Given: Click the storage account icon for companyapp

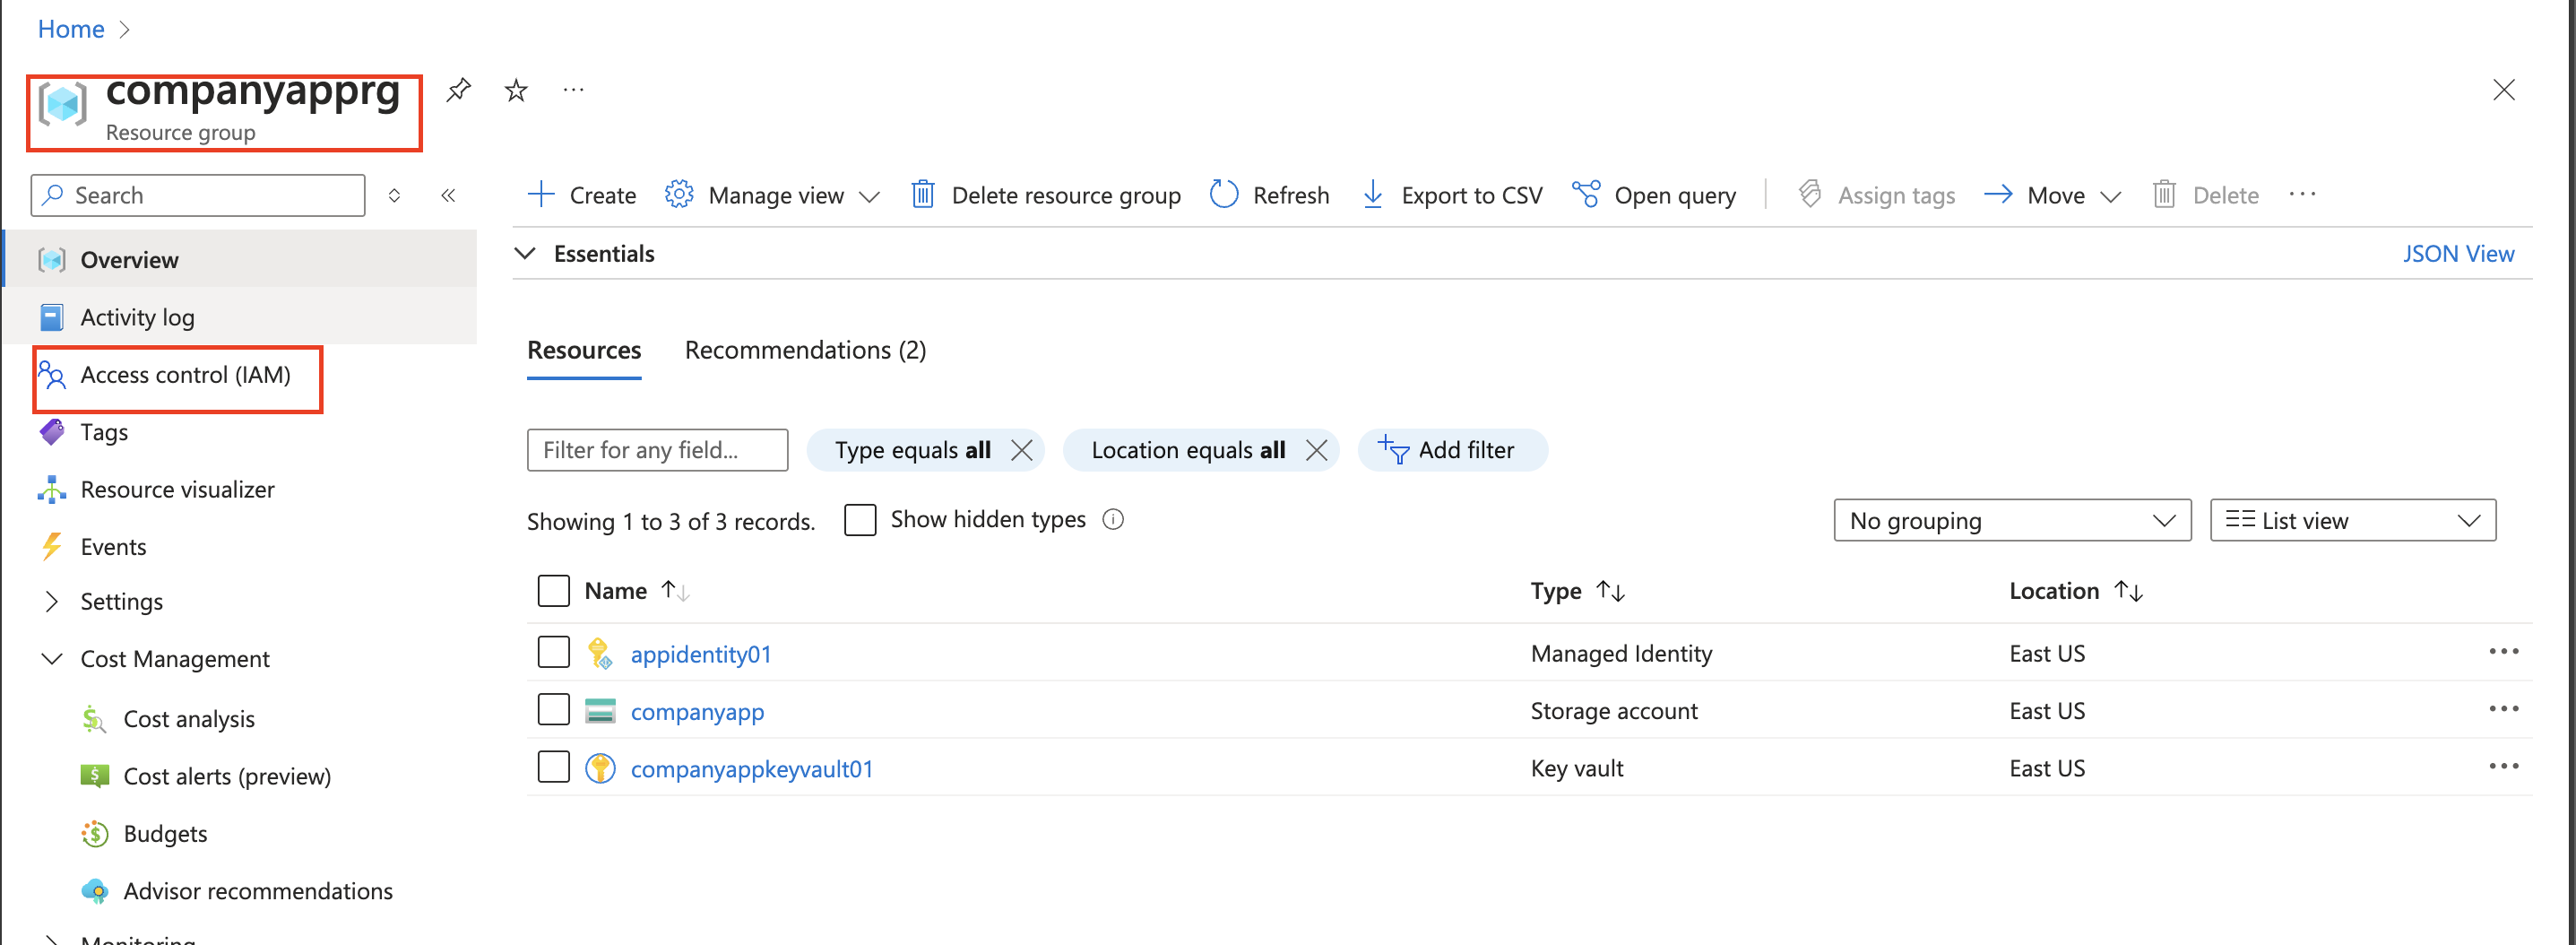Looking at the screenshot, I should pos(600,711).
